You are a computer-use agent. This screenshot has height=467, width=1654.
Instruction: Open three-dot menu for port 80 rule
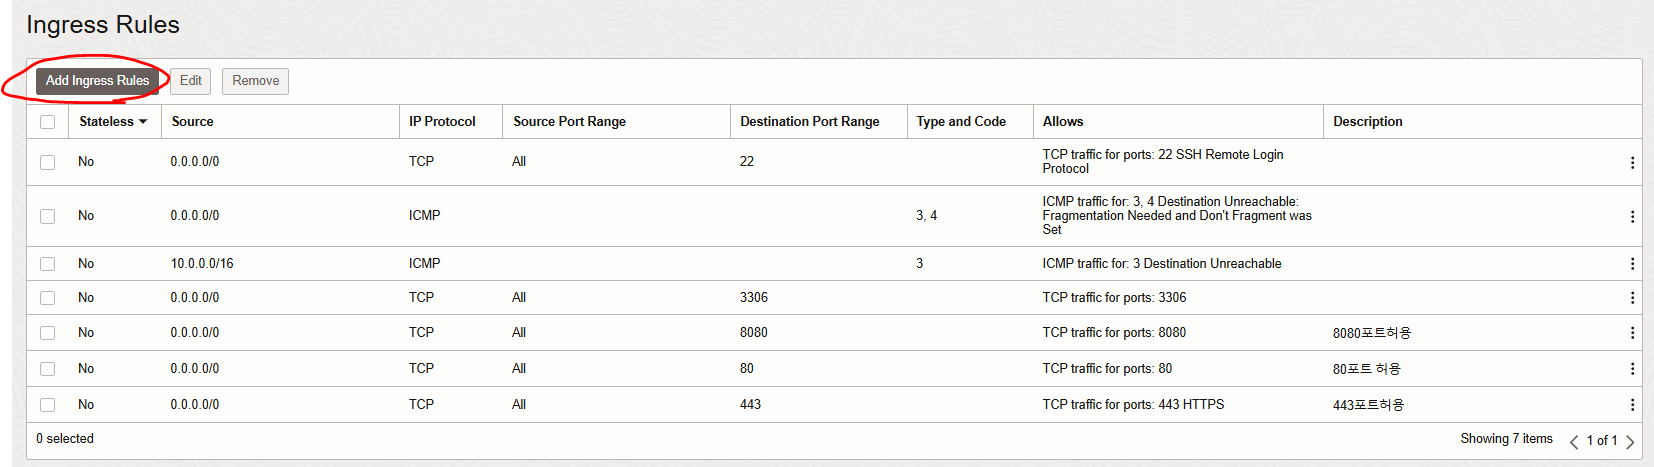click(1632, 369)
